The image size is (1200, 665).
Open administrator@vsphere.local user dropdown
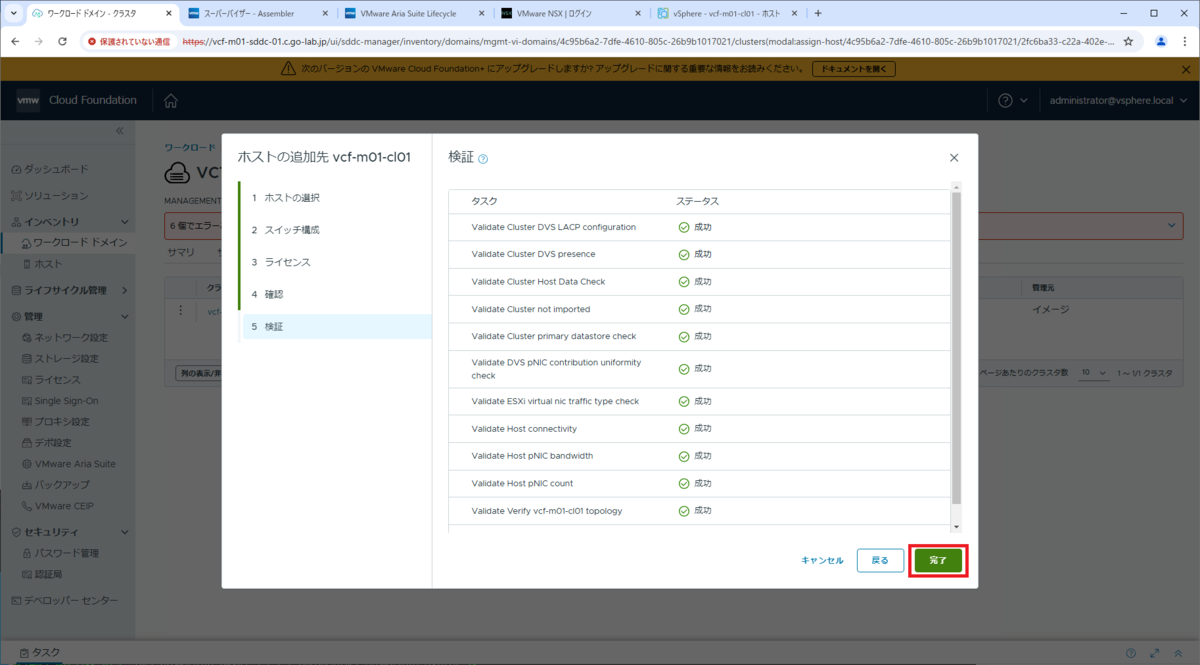point(1118,101)
